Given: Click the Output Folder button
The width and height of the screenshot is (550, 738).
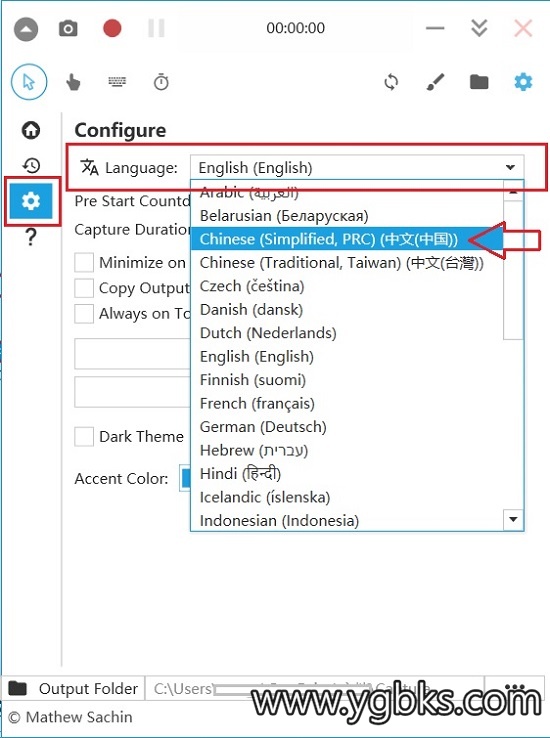Looking at the screenshot, I should 73,689.
